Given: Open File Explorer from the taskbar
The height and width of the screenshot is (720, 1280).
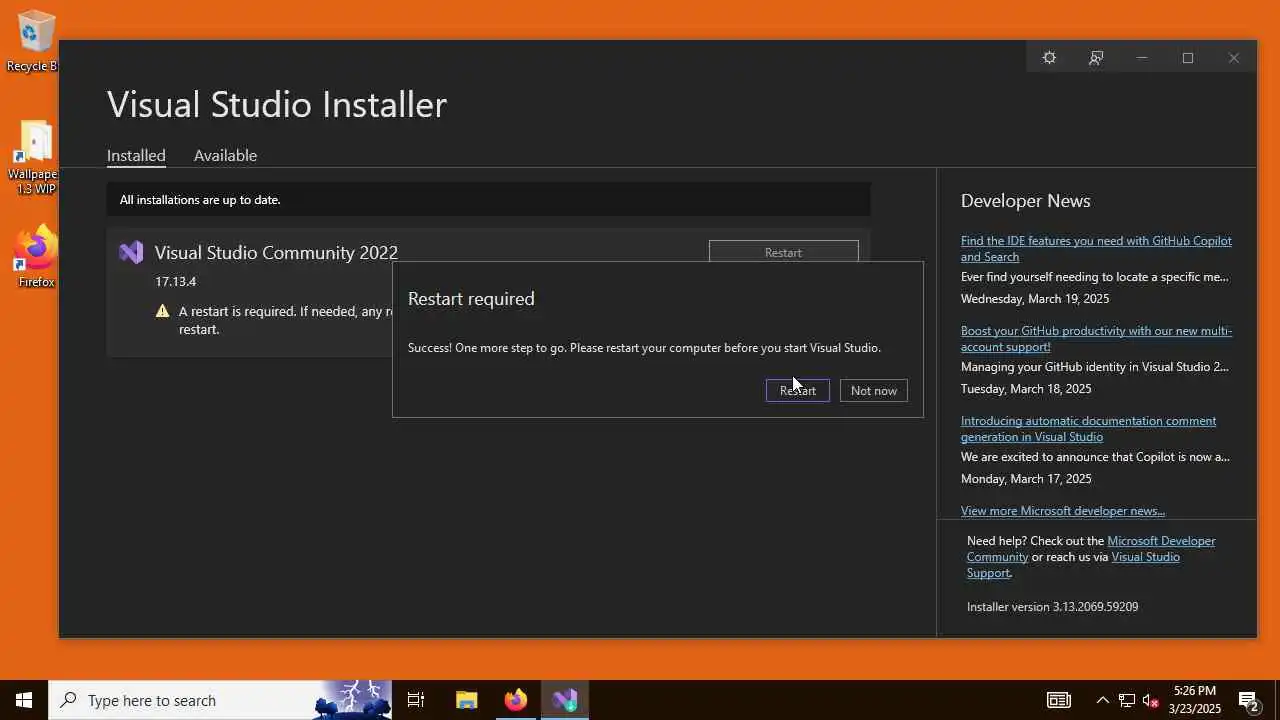Looking at the screenshot, I should pos(467,700).
